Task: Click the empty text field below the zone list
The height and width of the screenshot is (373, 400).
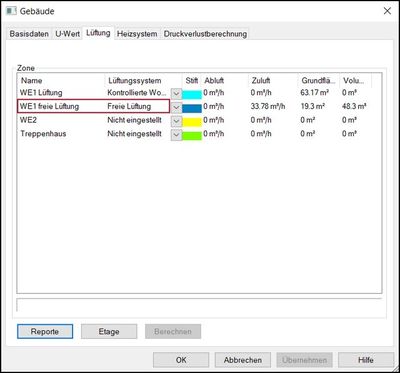Action: pos(199,305)
